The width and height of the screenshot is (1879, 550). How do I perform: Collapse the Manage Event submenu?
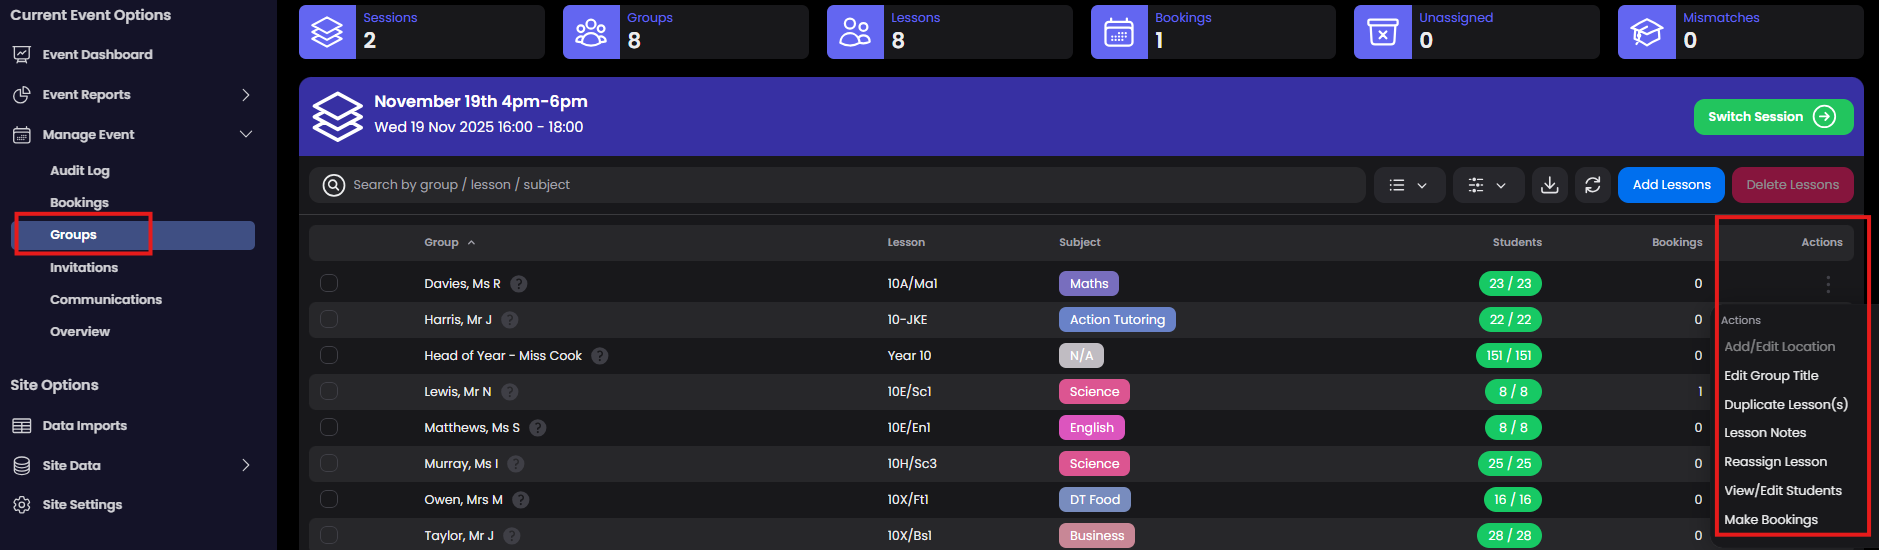coord(246,134)
